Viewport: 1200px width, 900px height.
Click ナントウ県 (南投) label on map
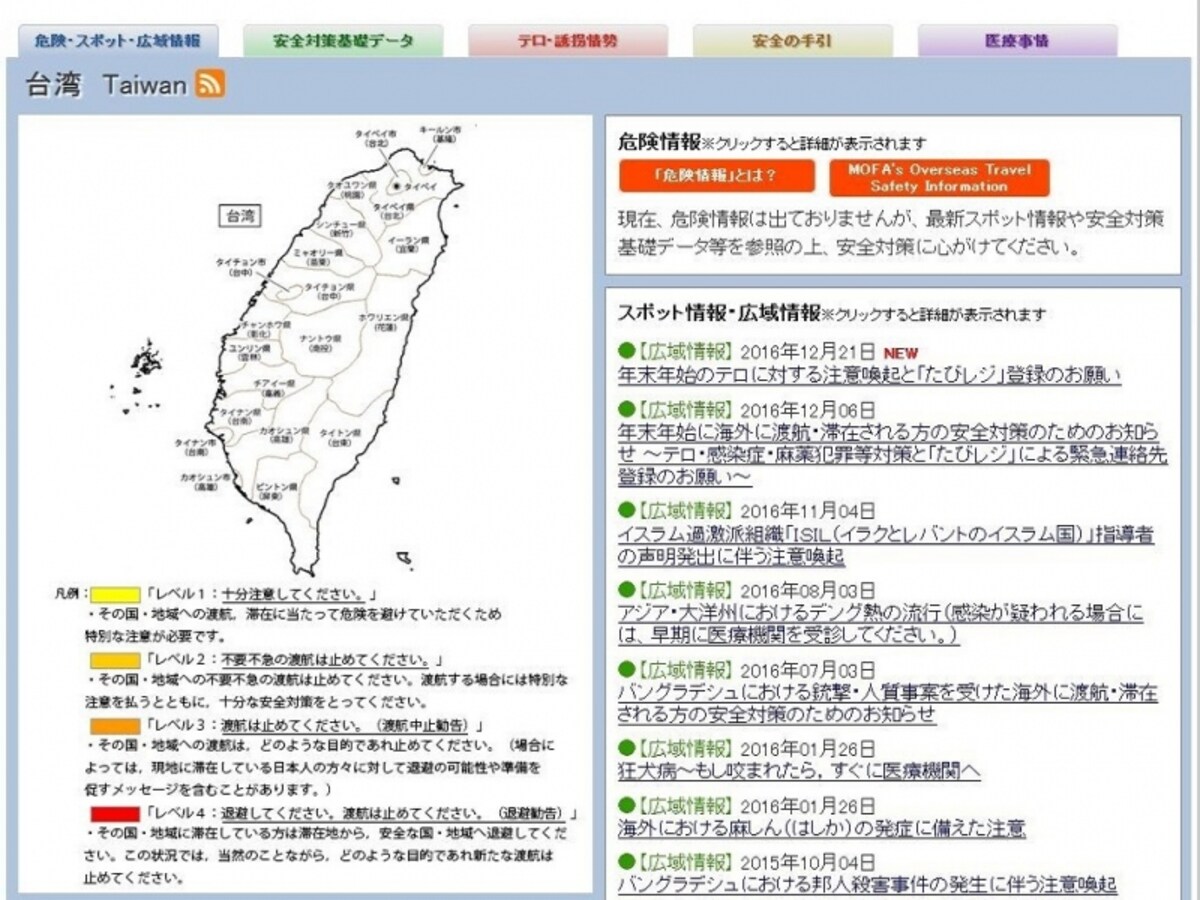(x=320, y=342)
